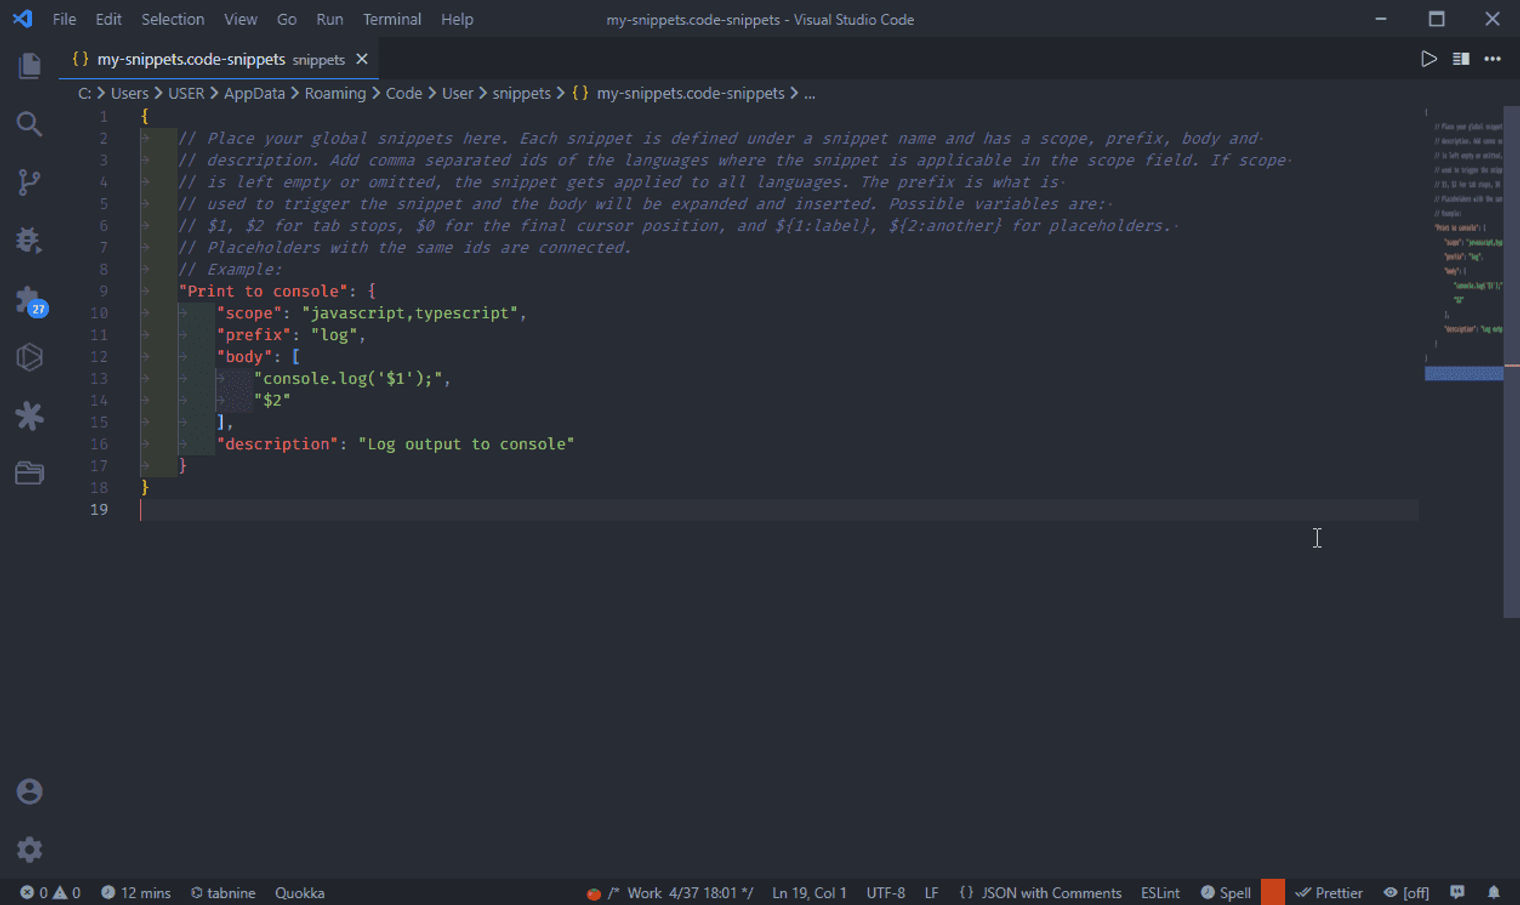
Task: Click the "Log output to console" string
Action: click(466, 444)
